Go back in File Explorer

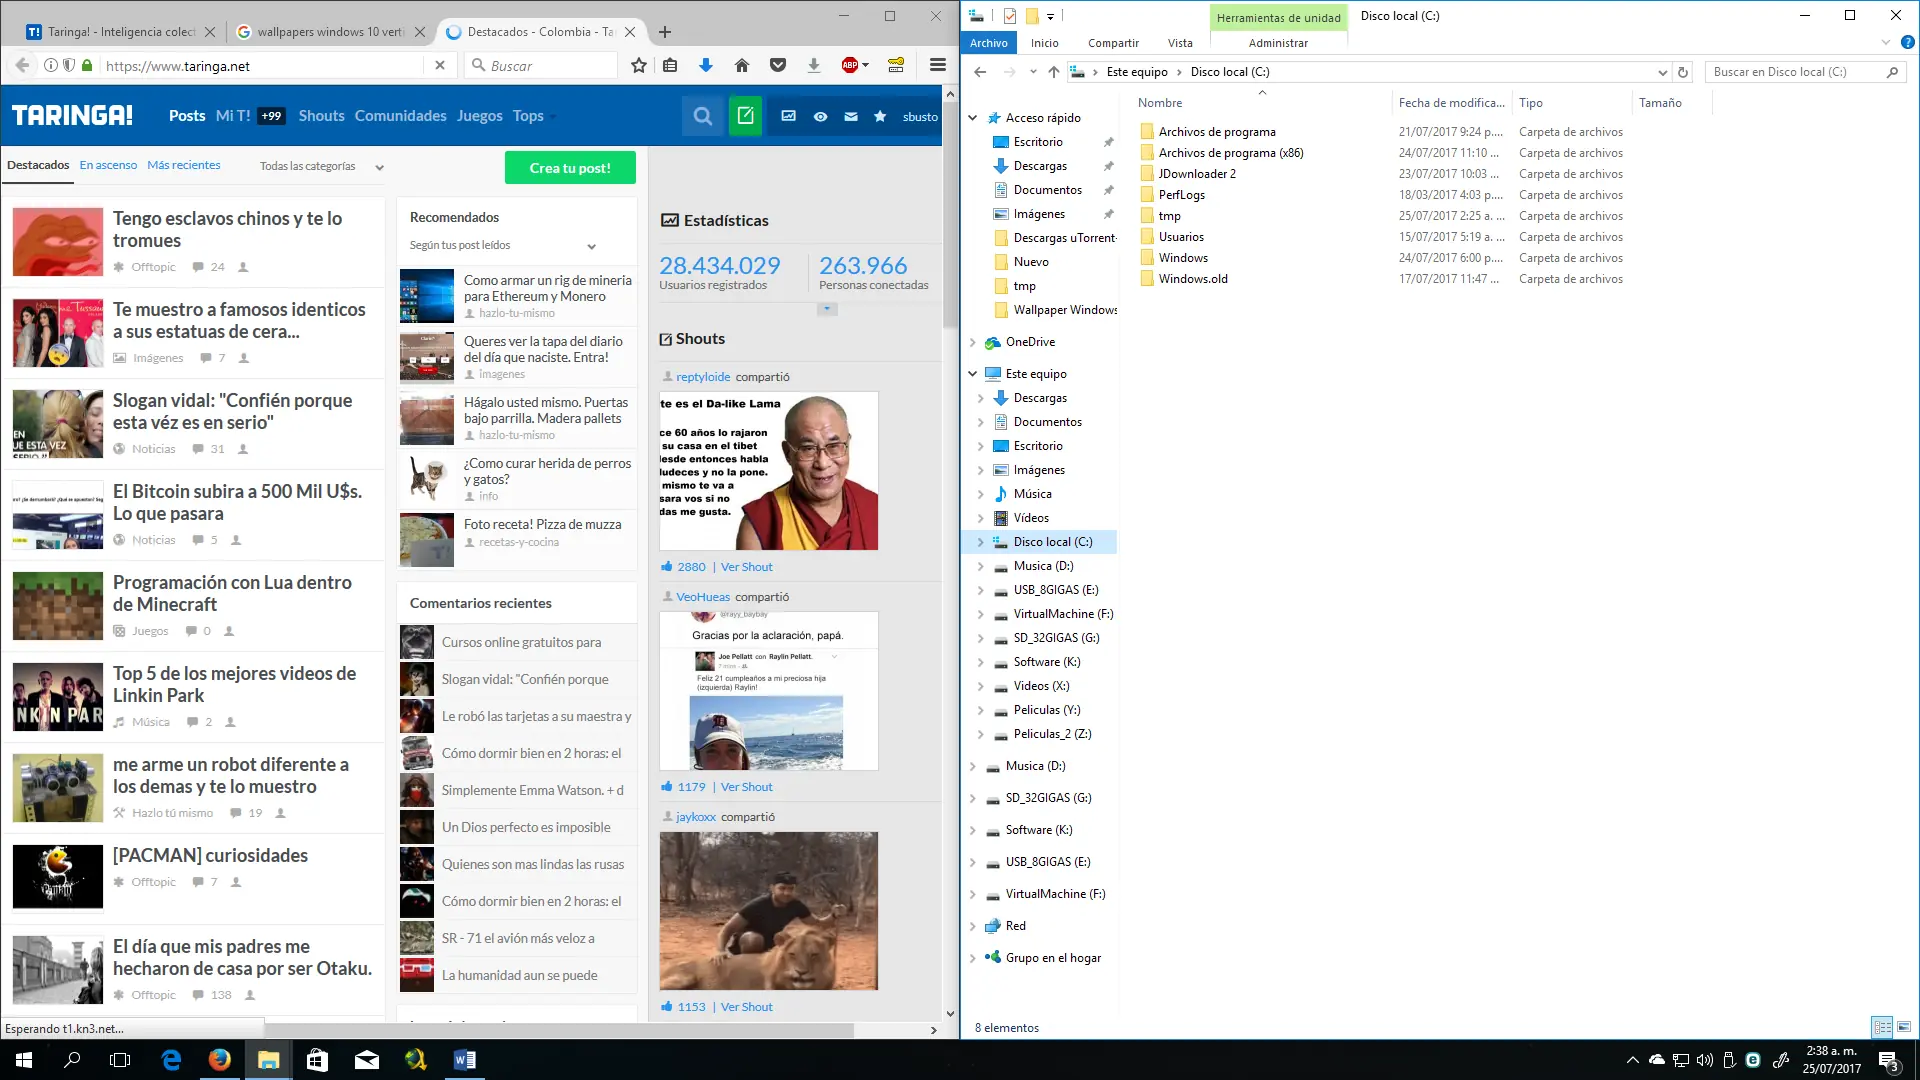pos(980,72)
